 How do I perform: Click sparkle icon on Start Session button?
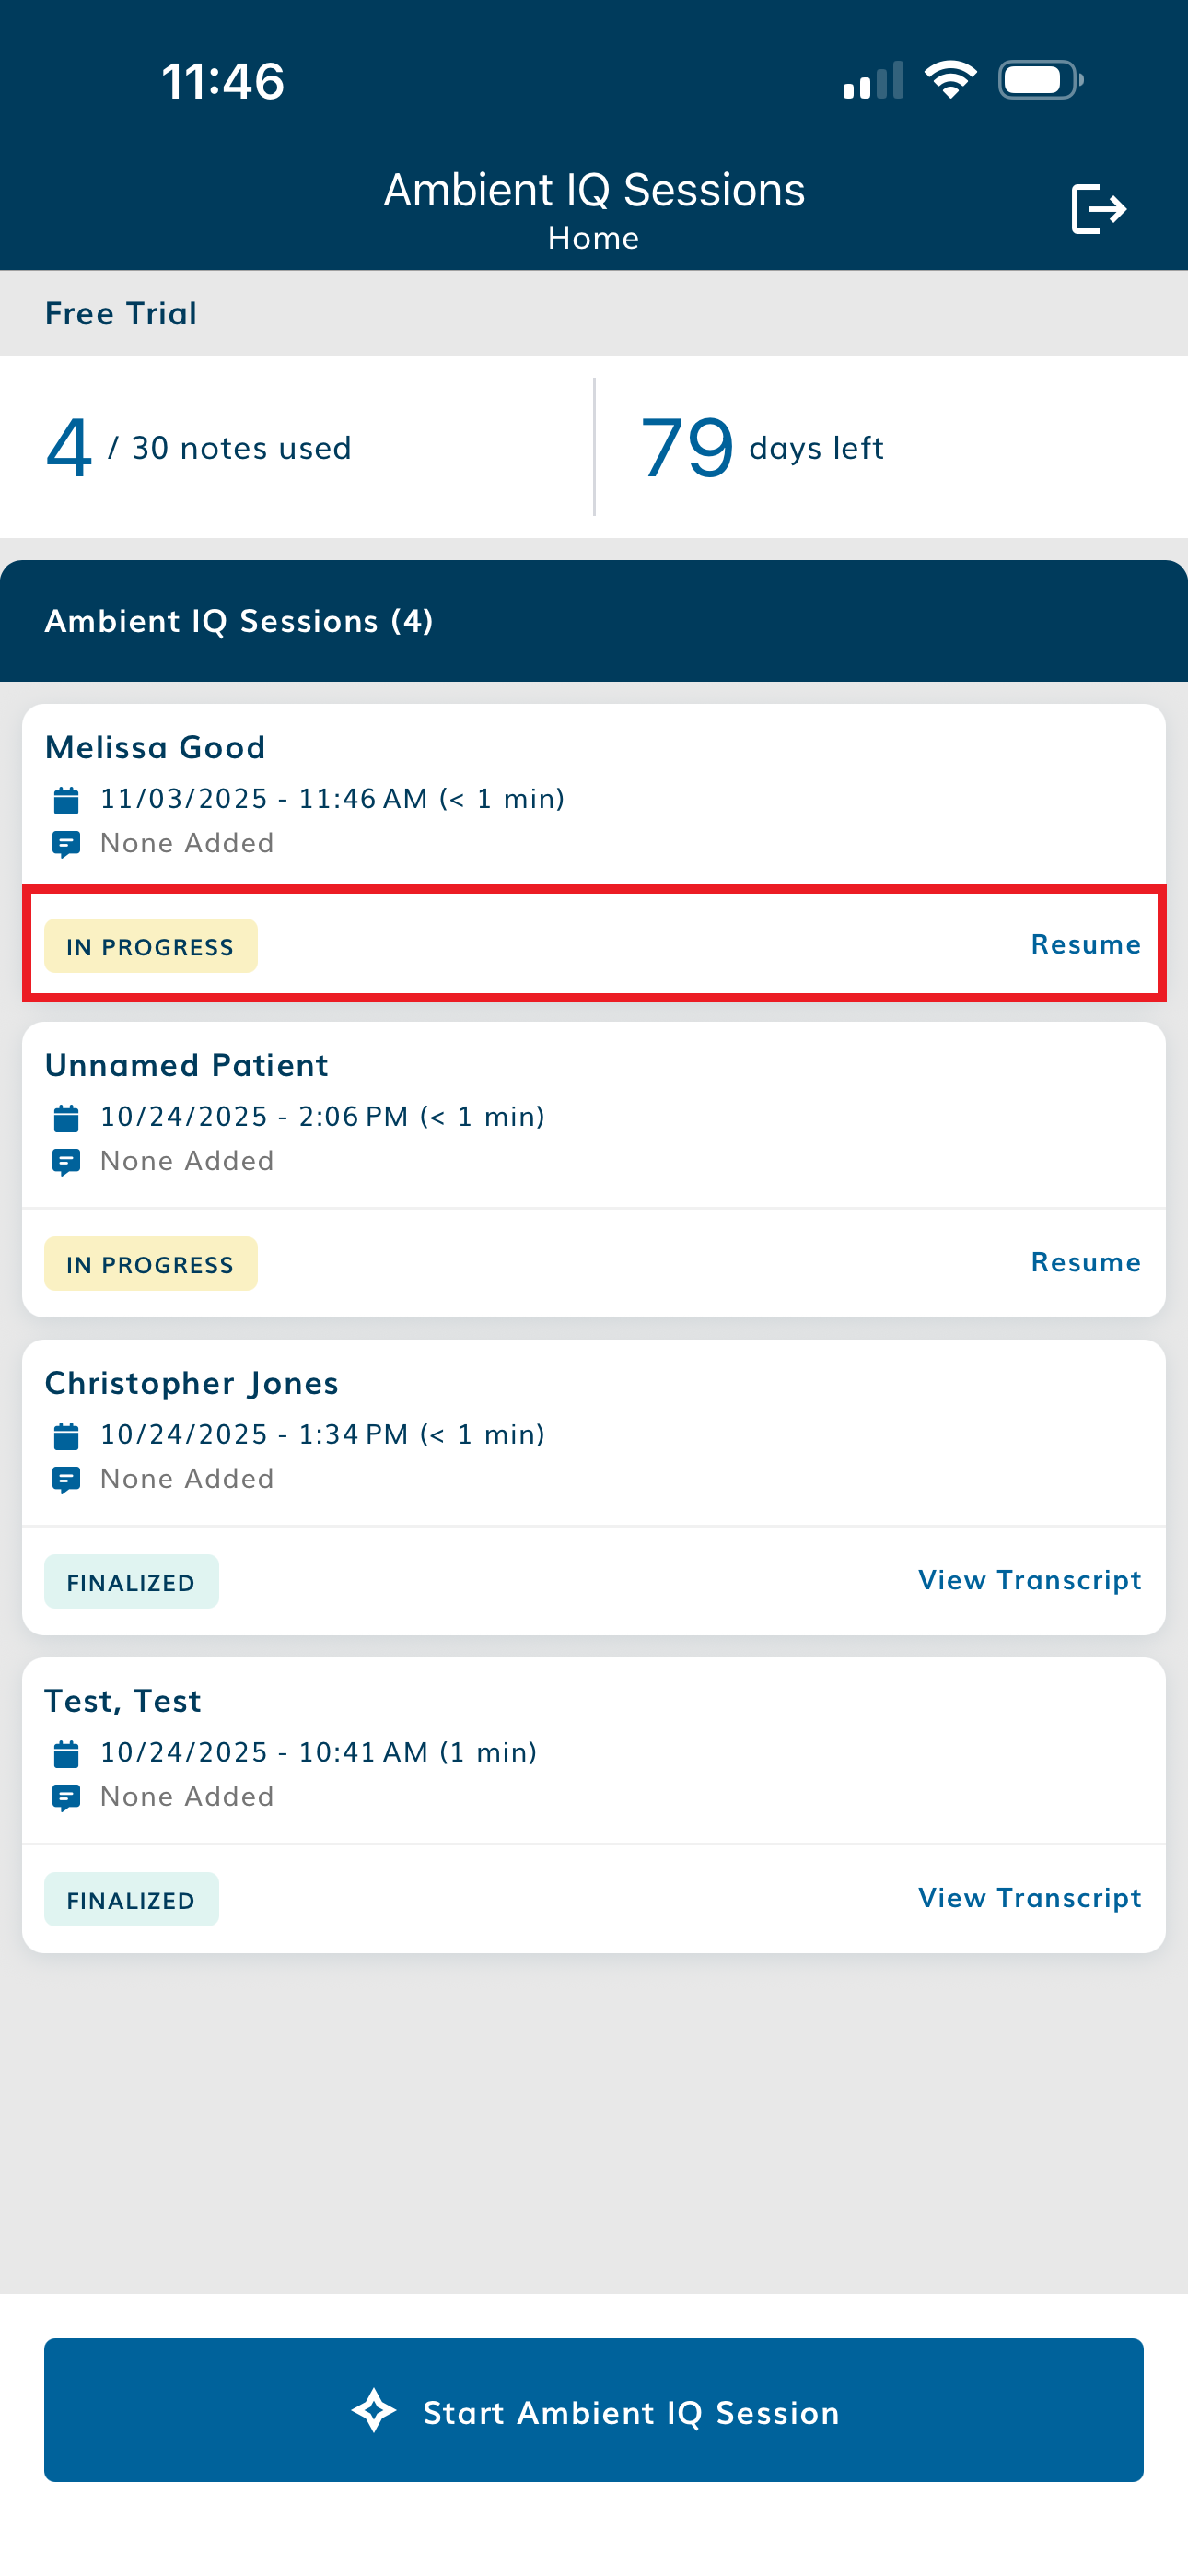[x=374, y=2411]
